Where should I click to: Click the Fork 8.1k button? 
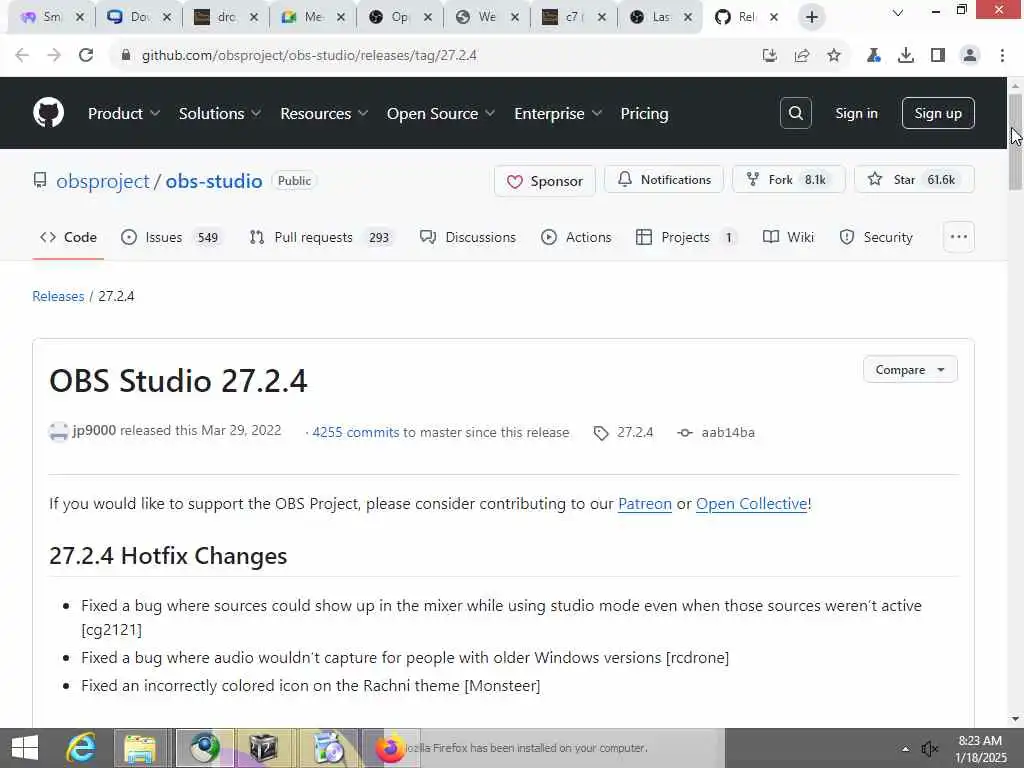tap(789, 180)
